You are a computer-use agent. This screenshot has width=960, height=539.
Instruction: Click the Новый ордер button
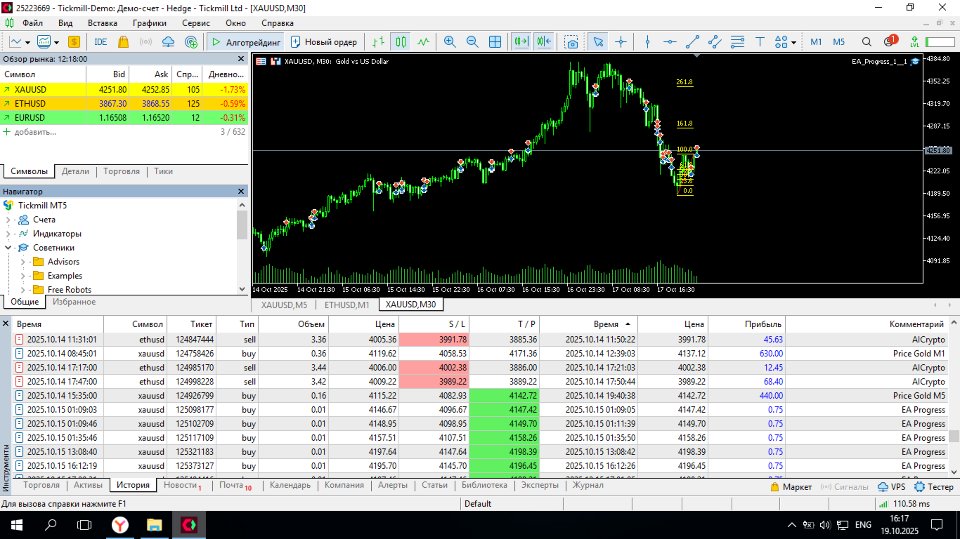[x=324, y=42]
